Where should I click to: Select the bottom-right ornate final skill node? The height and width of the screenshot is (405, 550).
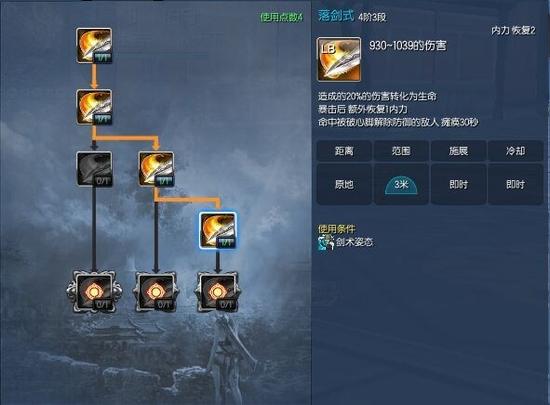click(x=218, y=292)
